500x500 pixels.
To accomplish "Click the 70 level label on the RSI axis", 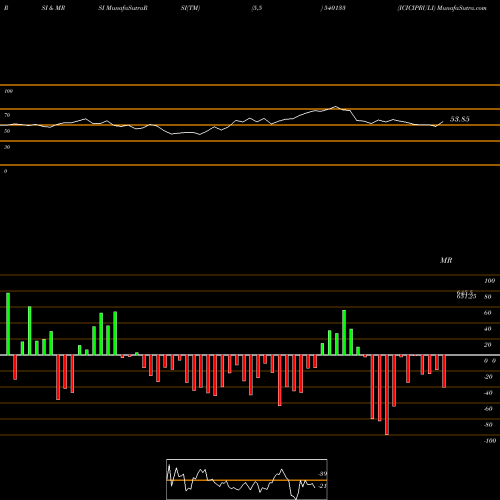I will click(7, 115).
